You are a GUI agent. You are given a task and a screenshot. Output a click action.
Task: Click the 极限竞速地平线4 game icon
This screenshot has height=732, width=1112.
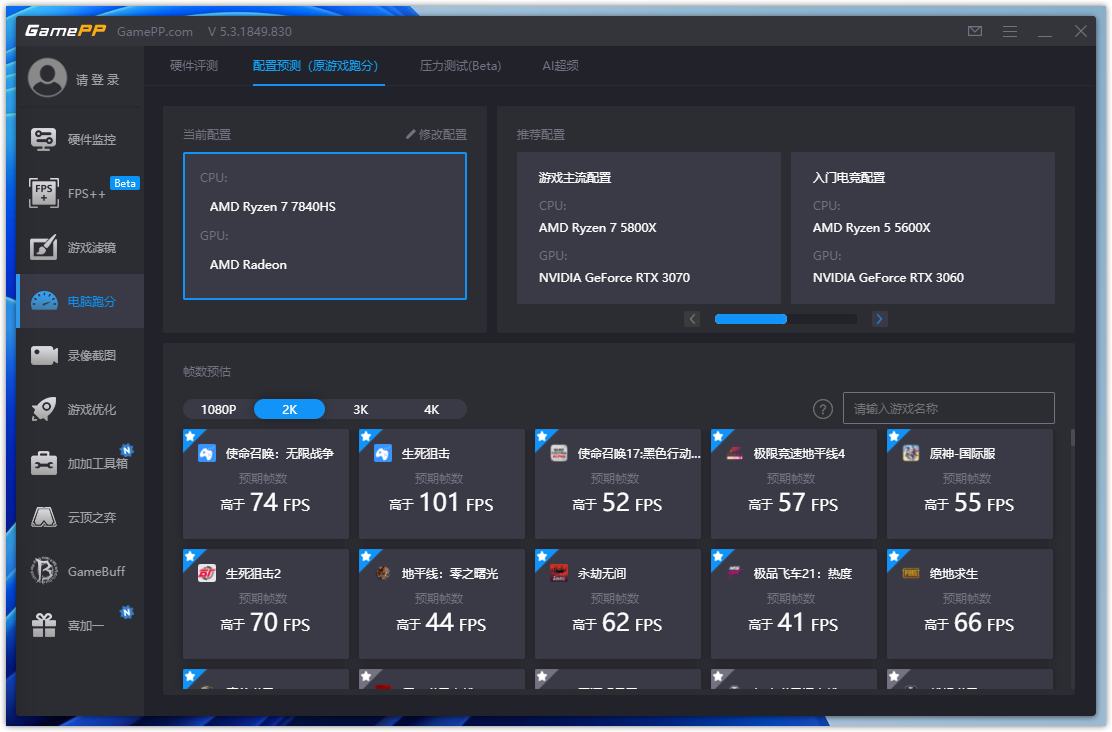click(x=735, y=454)
